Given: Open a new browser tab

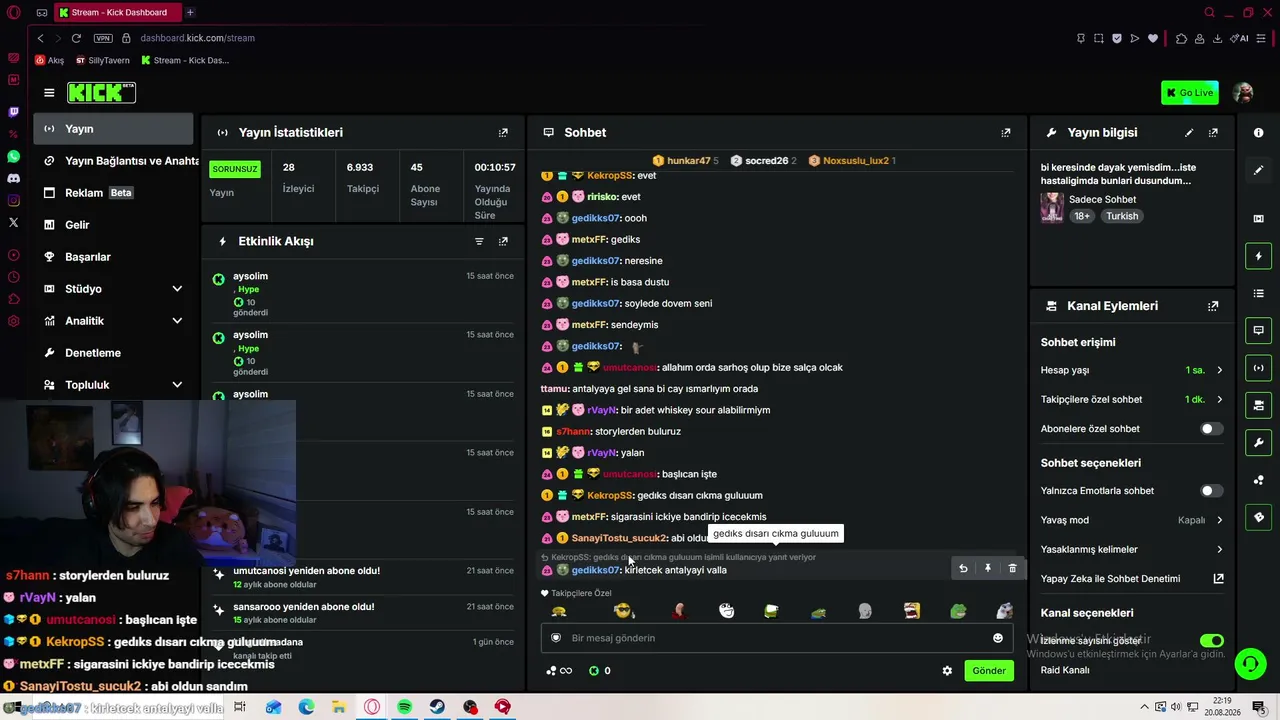Looking at the screenshot, I should click(190, 13).
